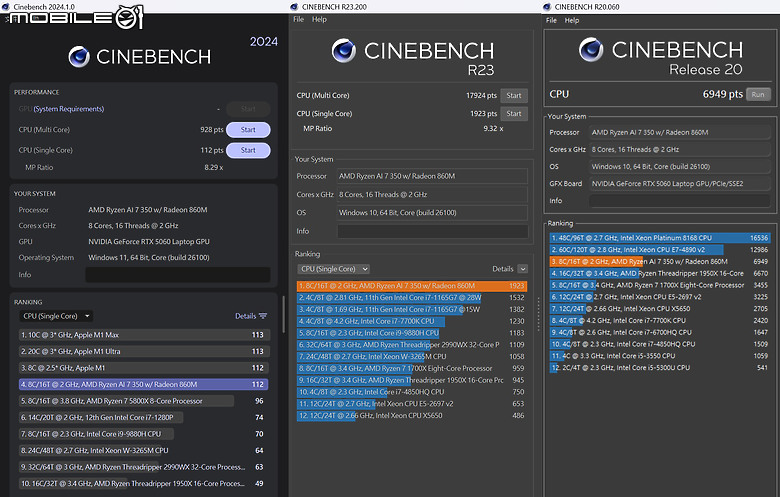Viewport: 780px width, 497px height.
Task: Select Core i7-4850HQ row in R23 ranking
Action: click(x=412, y=392)
